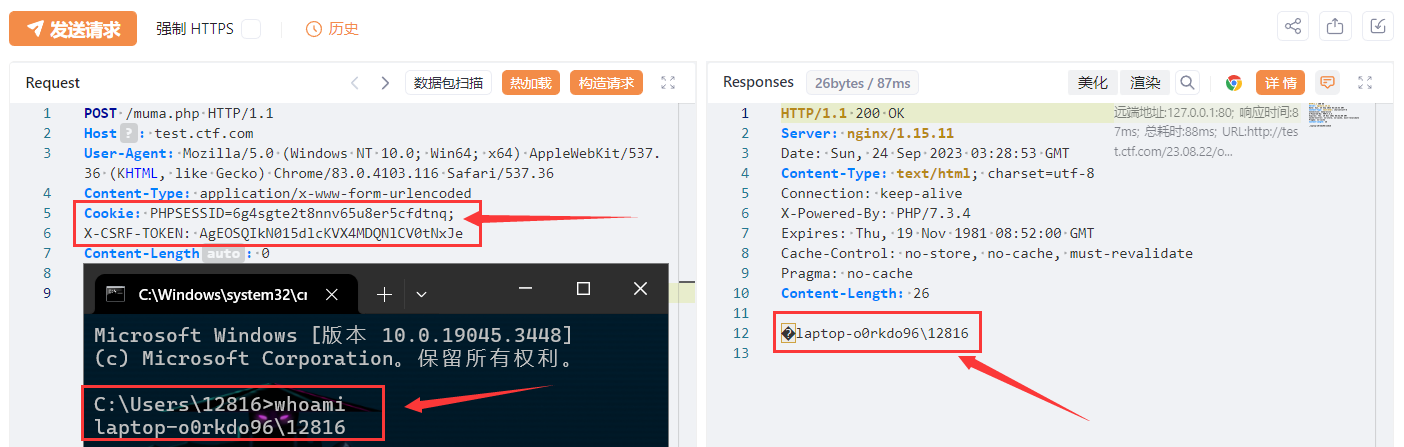The image size is (1404, 447).
Task: Click the 详情 details button
Action: (x=1281, y=83)
